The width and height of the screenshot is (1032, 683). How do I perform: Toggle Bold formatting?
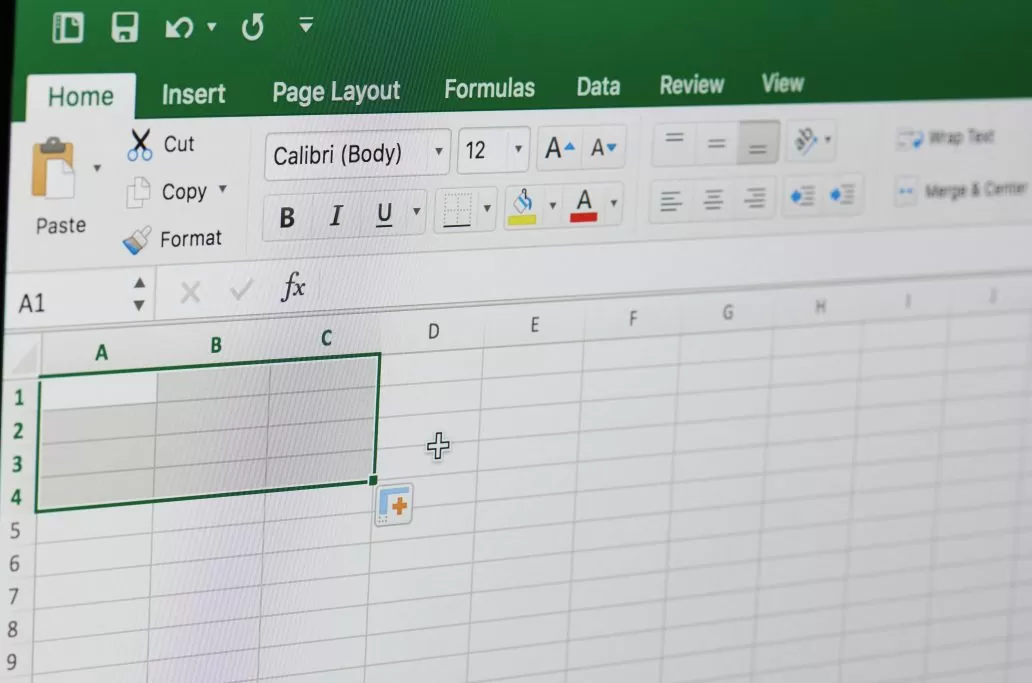point(287,217)
